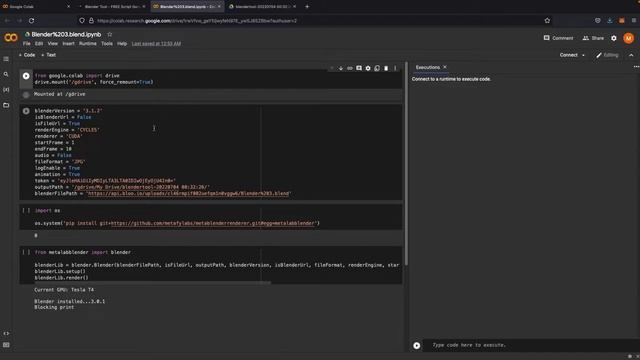Click the notebook vertical scrollbar
This screenshot has width=640, height=360.
point(406,163)
